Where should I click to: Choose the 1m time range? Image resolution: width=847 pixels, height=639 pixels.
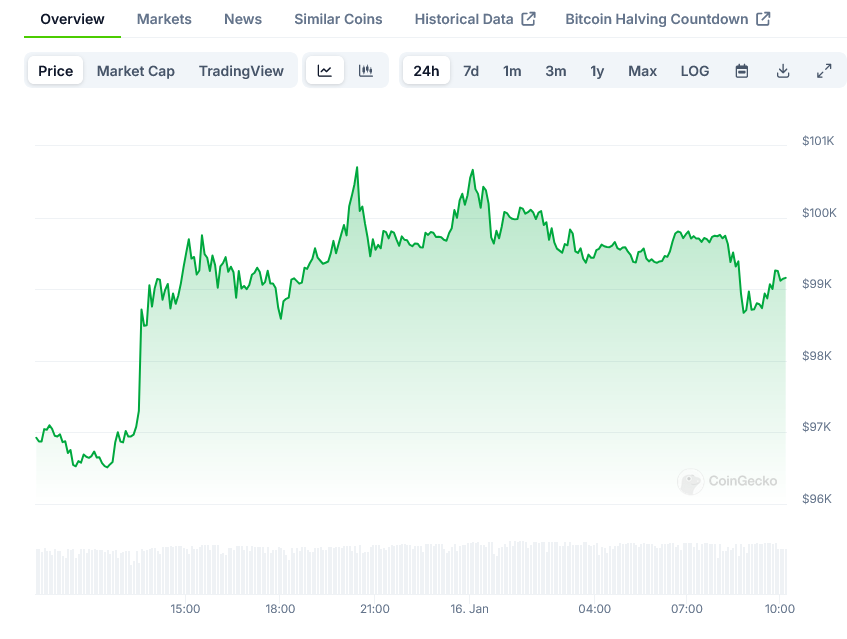(x=512, y=71)
